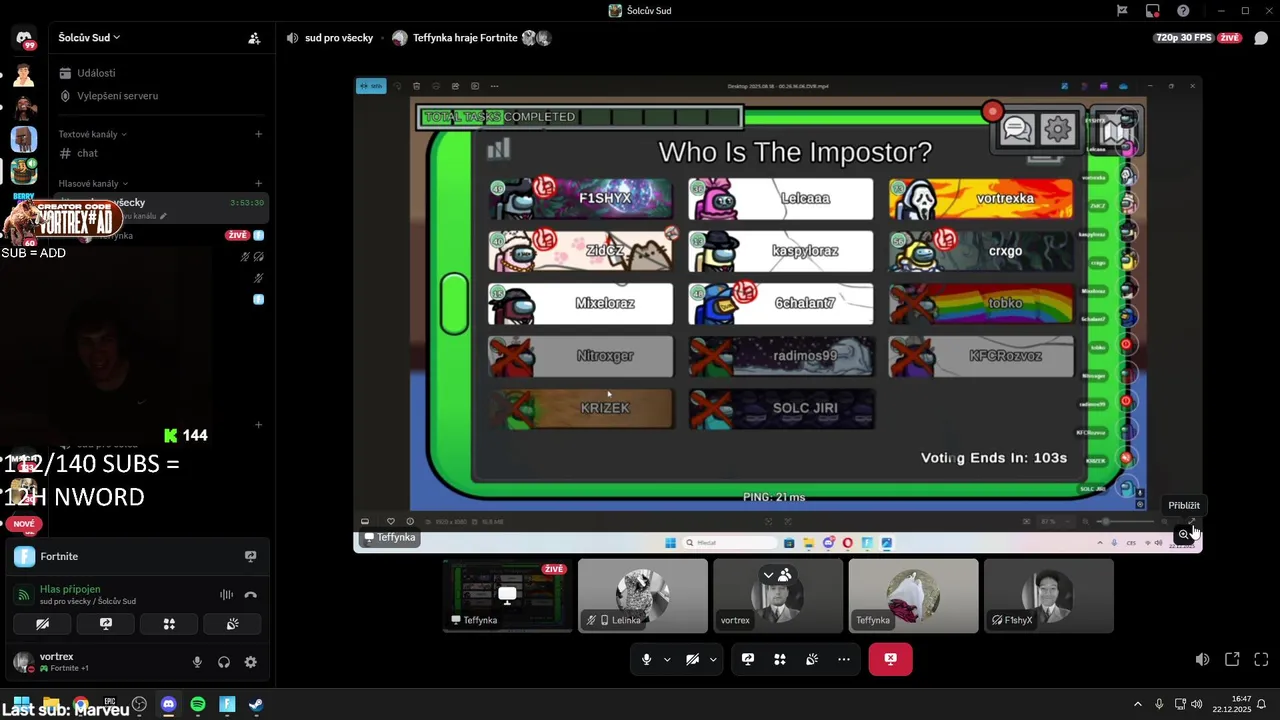Collapse the Textové kanály category
1280x720 pixels.
point(92,134)
